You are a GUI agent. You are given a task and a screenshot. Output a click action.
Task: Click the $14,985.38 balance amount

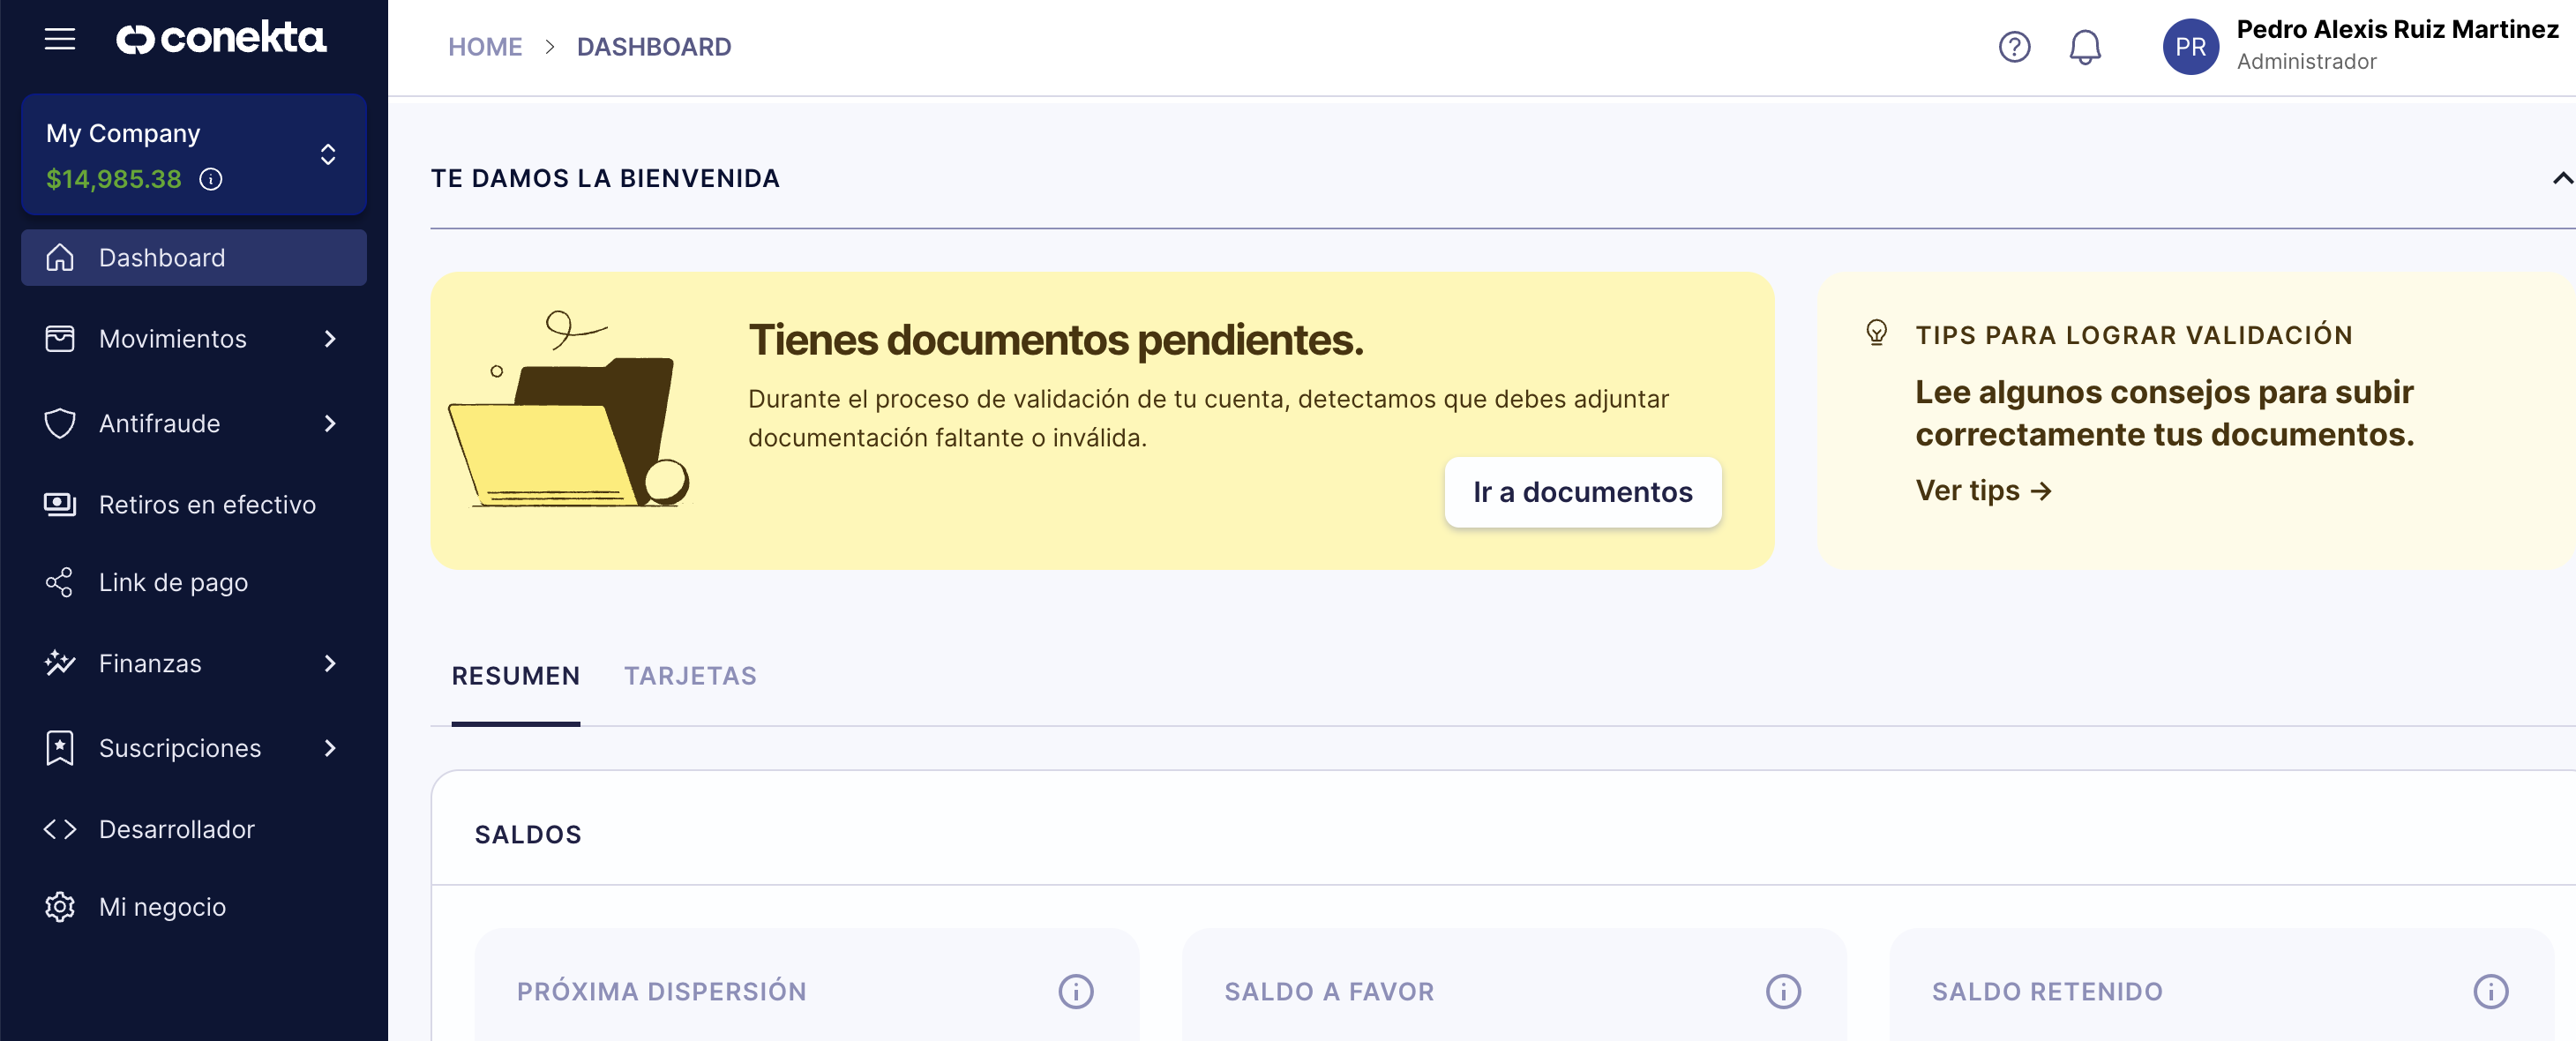coord(114,179)
